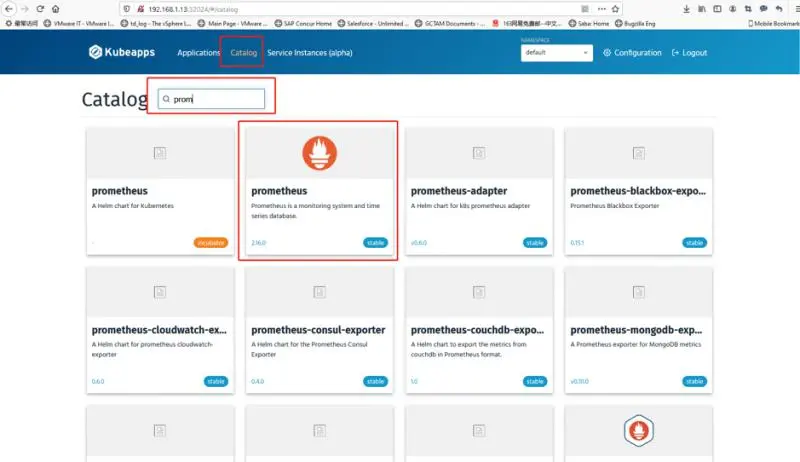Click placeholder icon on prometheus-adapter card
800x462 pixels.
(479, 153)
